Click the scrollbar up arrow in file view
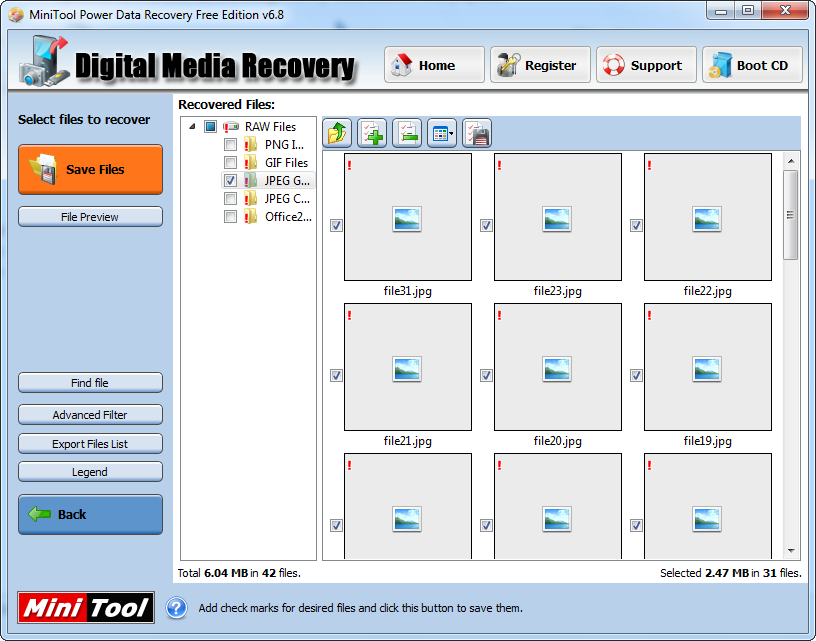 (x=791, y=161)
